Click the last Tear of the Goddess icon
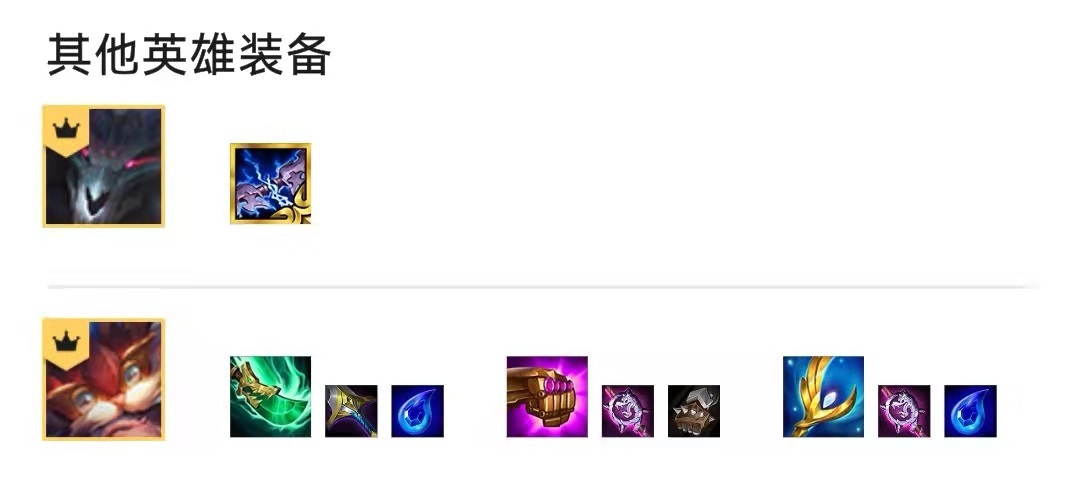The height and width of the screenshot is (502, 1080). click(x=970, y=411)
